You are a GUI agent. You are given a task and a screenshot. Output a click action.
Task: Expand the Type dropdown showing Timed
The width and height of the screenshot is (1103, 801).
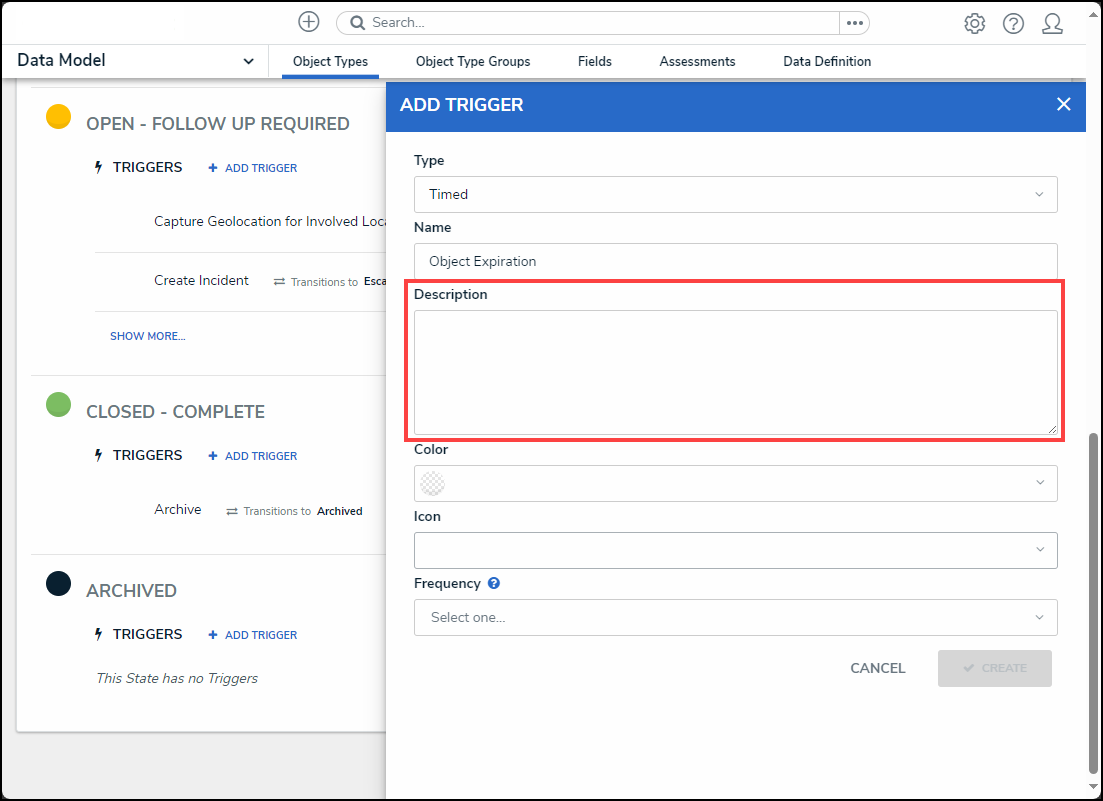735,194
